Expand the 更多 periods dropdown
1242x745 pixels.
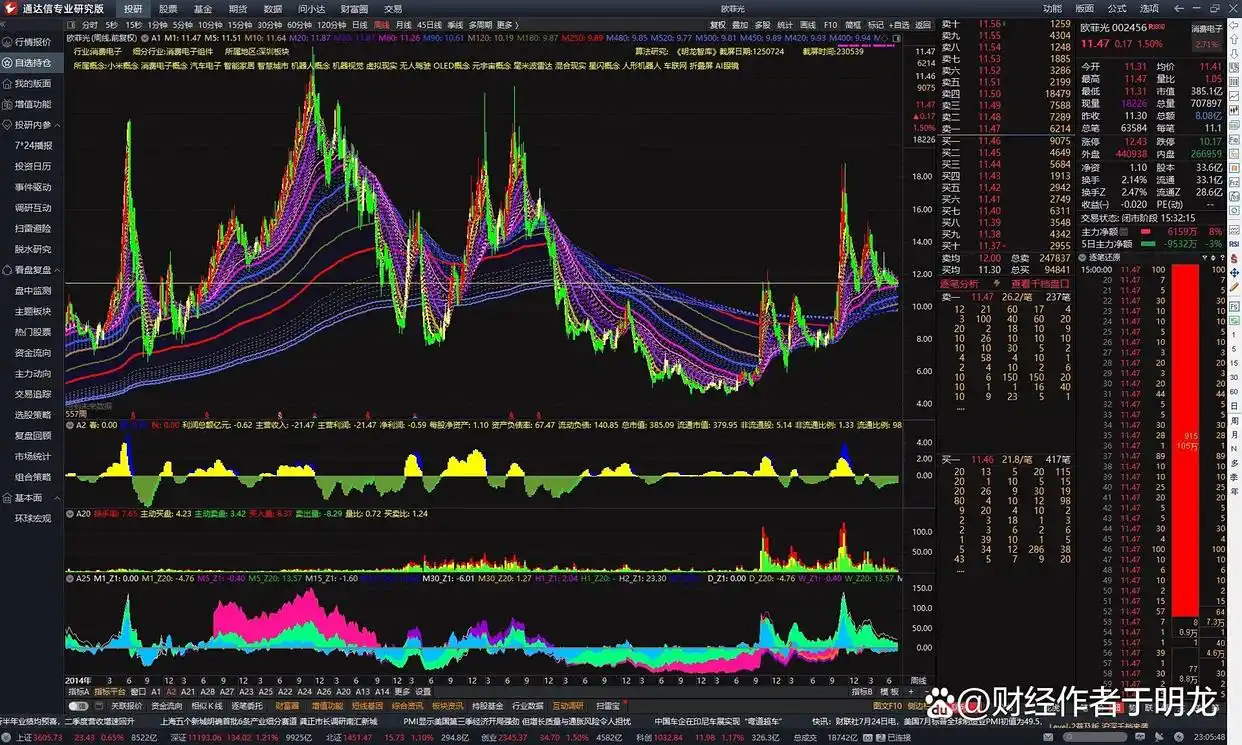pyautogui.click(x=503, y=24)
